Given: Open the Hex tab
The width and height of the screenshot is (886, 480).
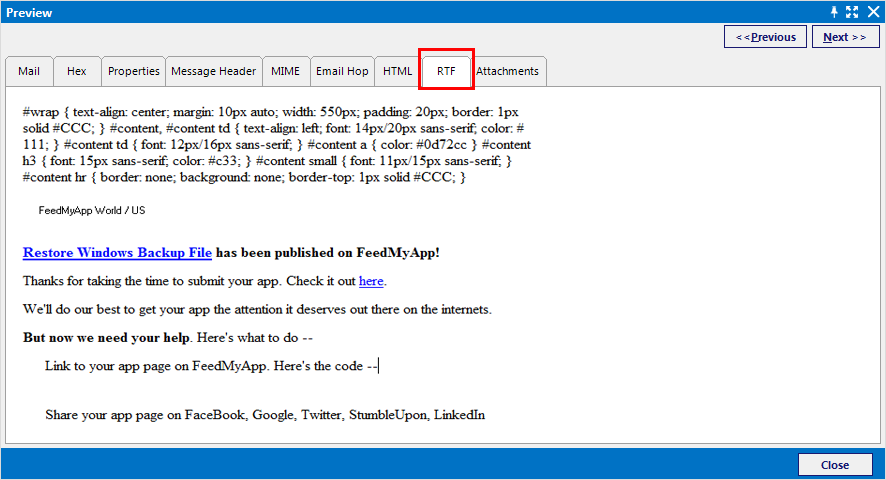Looking at the screenshot, I should [x=77, y=71].
